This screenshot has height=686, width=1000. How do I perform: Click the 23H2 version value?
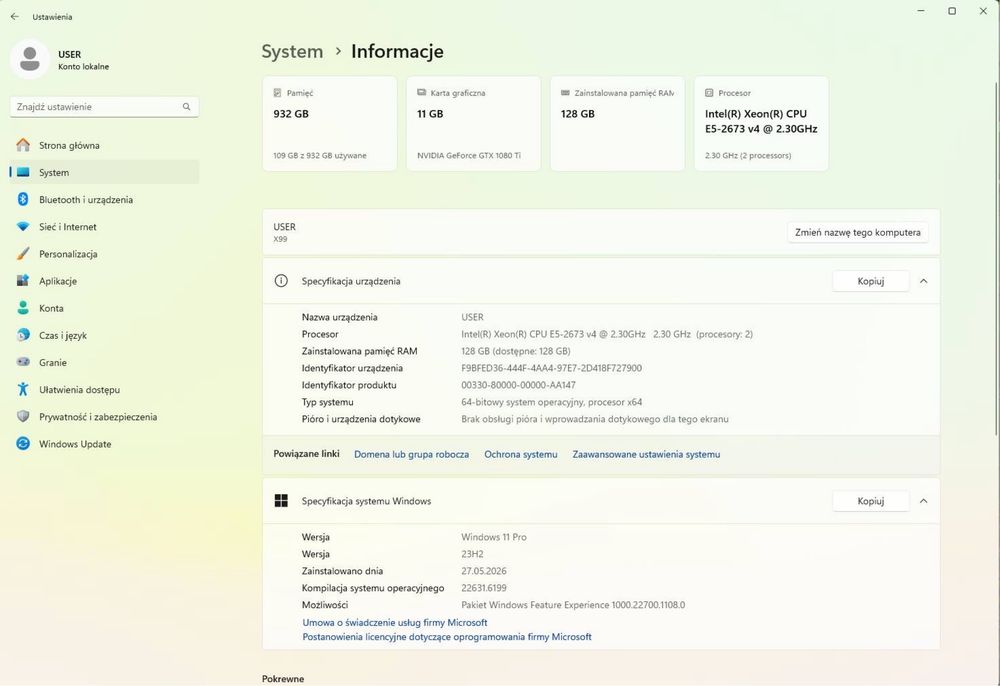point(472,554)
